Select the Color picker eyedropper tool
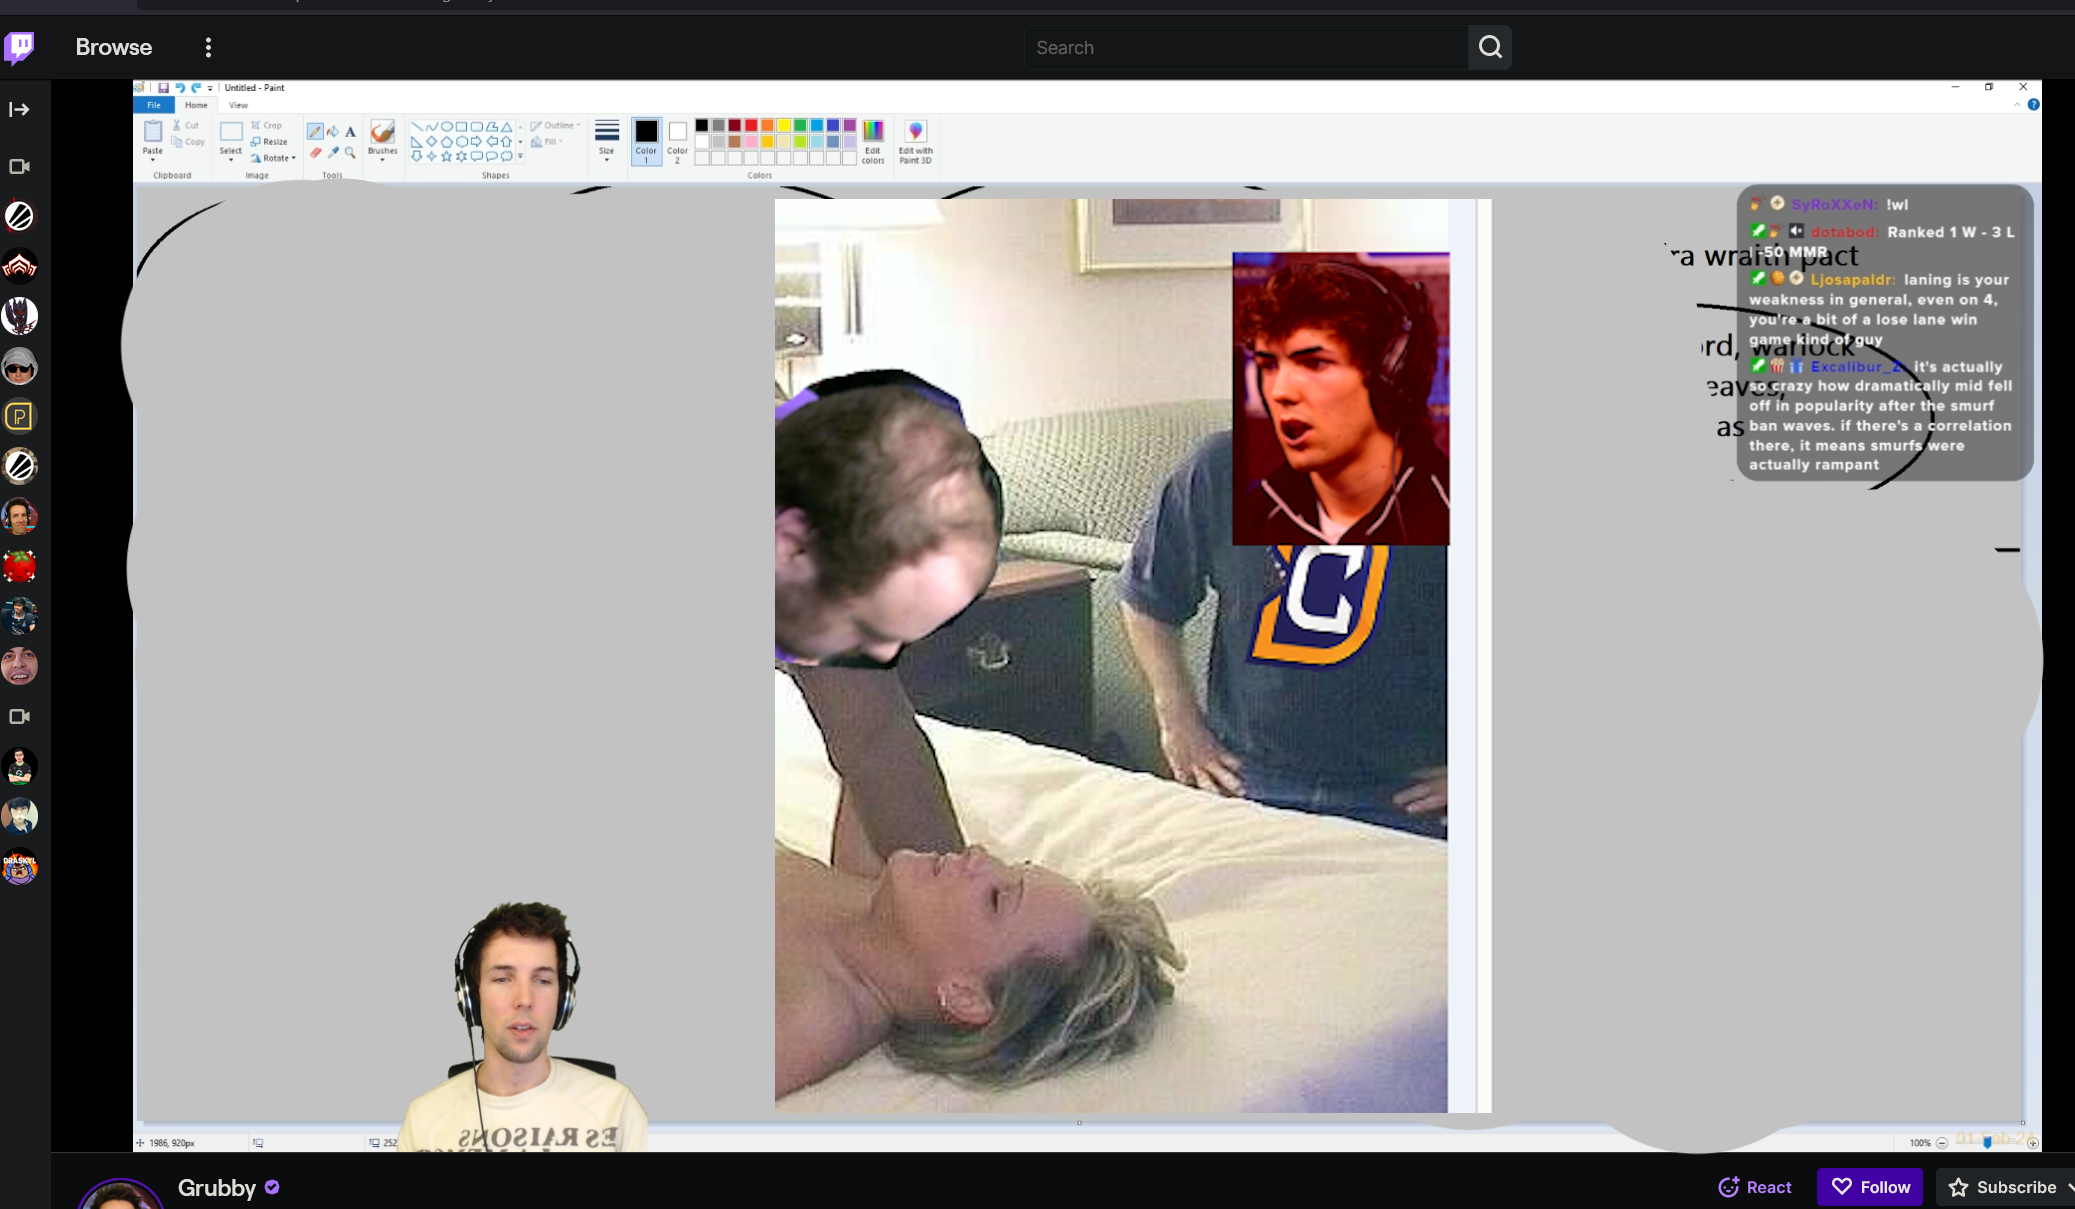Screen dimensions: 2075x1209 [333, 153]
